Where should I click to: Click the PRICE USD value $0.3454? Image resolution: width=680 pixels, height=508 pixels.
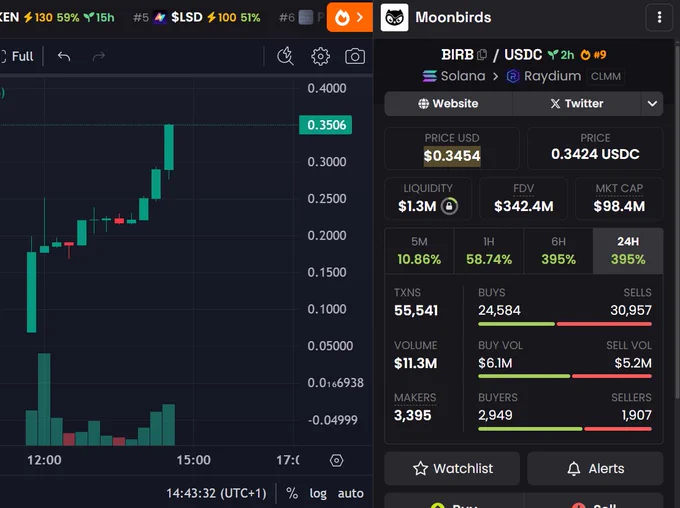pos(452,156)
